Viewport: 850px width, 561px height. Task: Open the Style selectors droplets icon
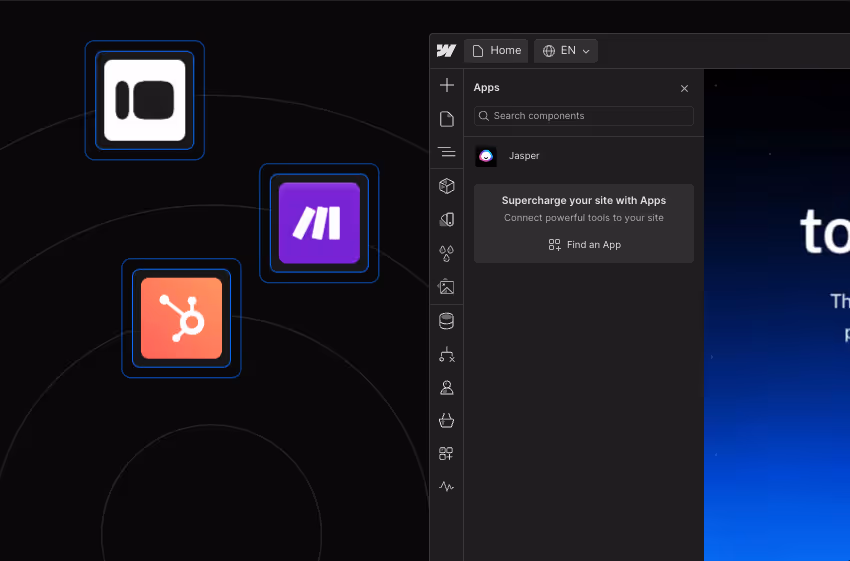pyautogui.click(x=447, y=253)
